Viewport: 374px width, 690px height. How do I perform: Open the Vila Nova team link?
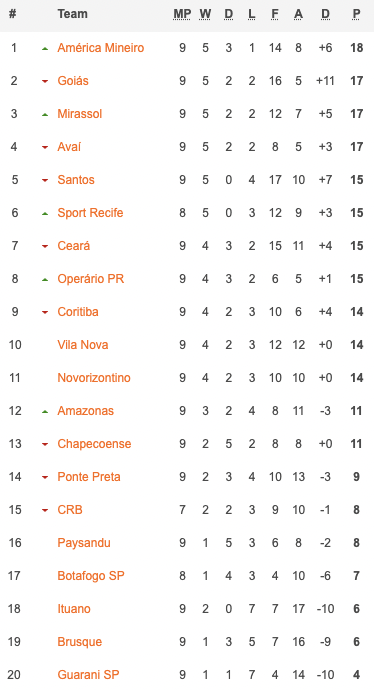tap(83, 345)
